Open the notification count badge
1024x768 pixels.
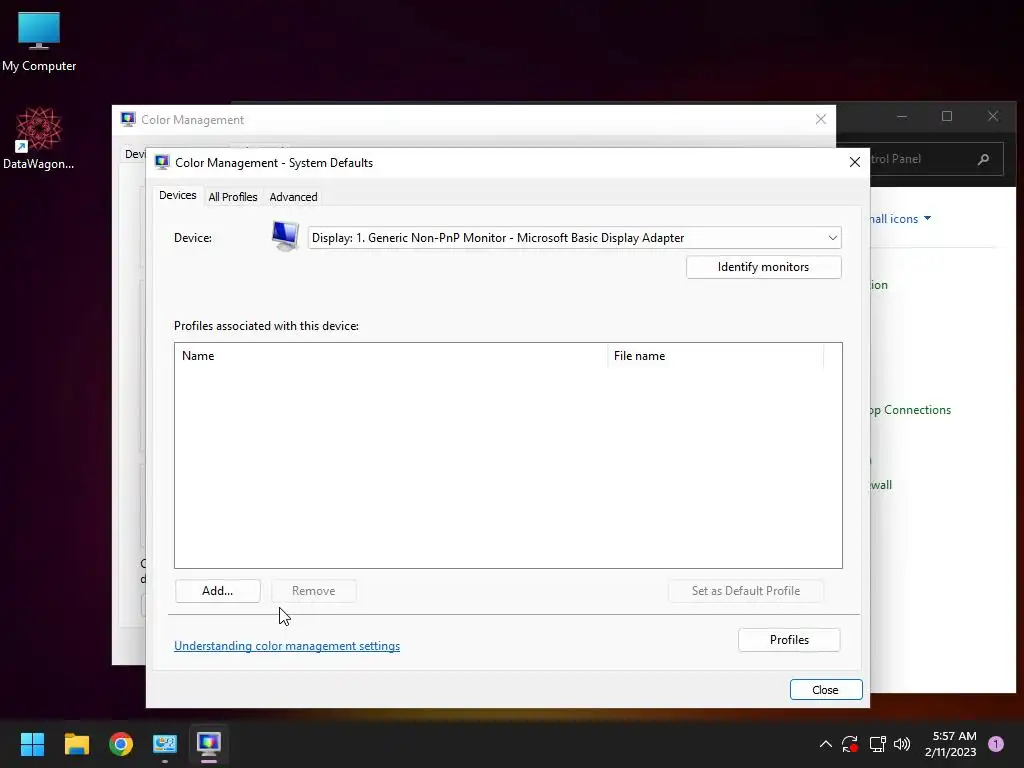click(x=996, y=744)
